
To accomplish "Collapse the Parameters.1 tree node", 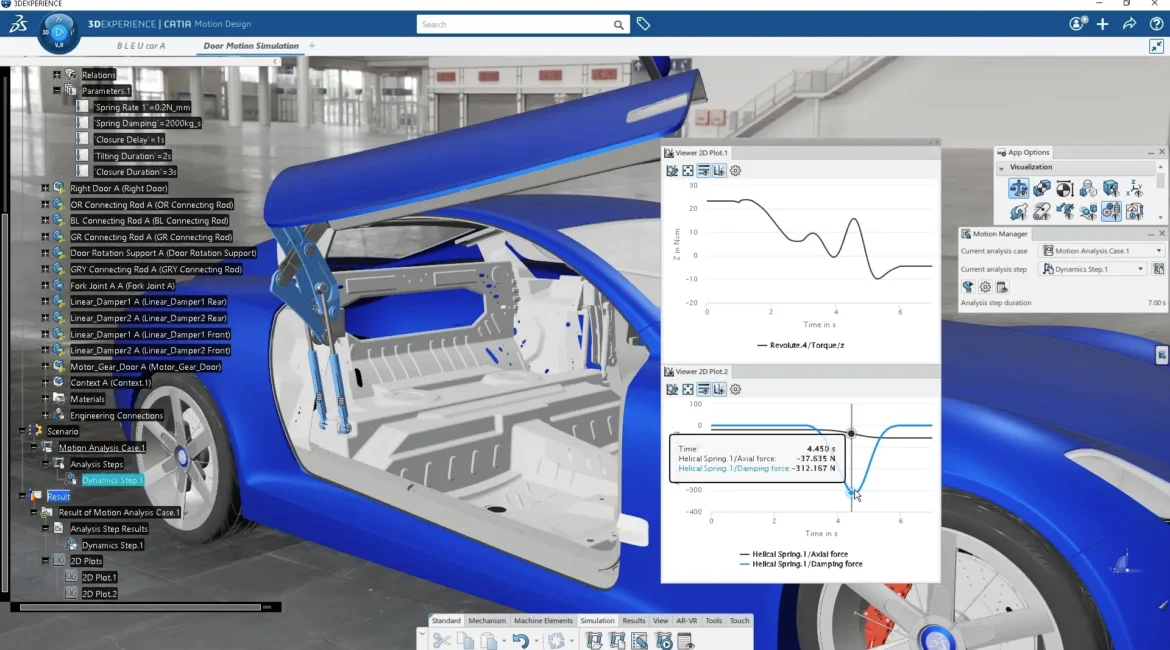I will 57,90.
